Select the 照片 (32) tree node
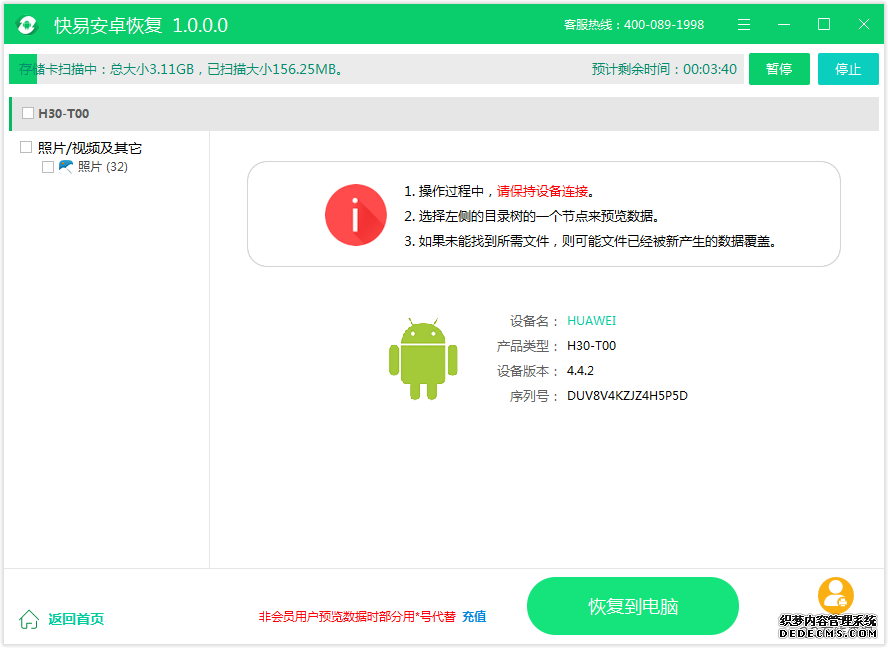Viewport: 888px width, 648px height. [x=103, y=167]
